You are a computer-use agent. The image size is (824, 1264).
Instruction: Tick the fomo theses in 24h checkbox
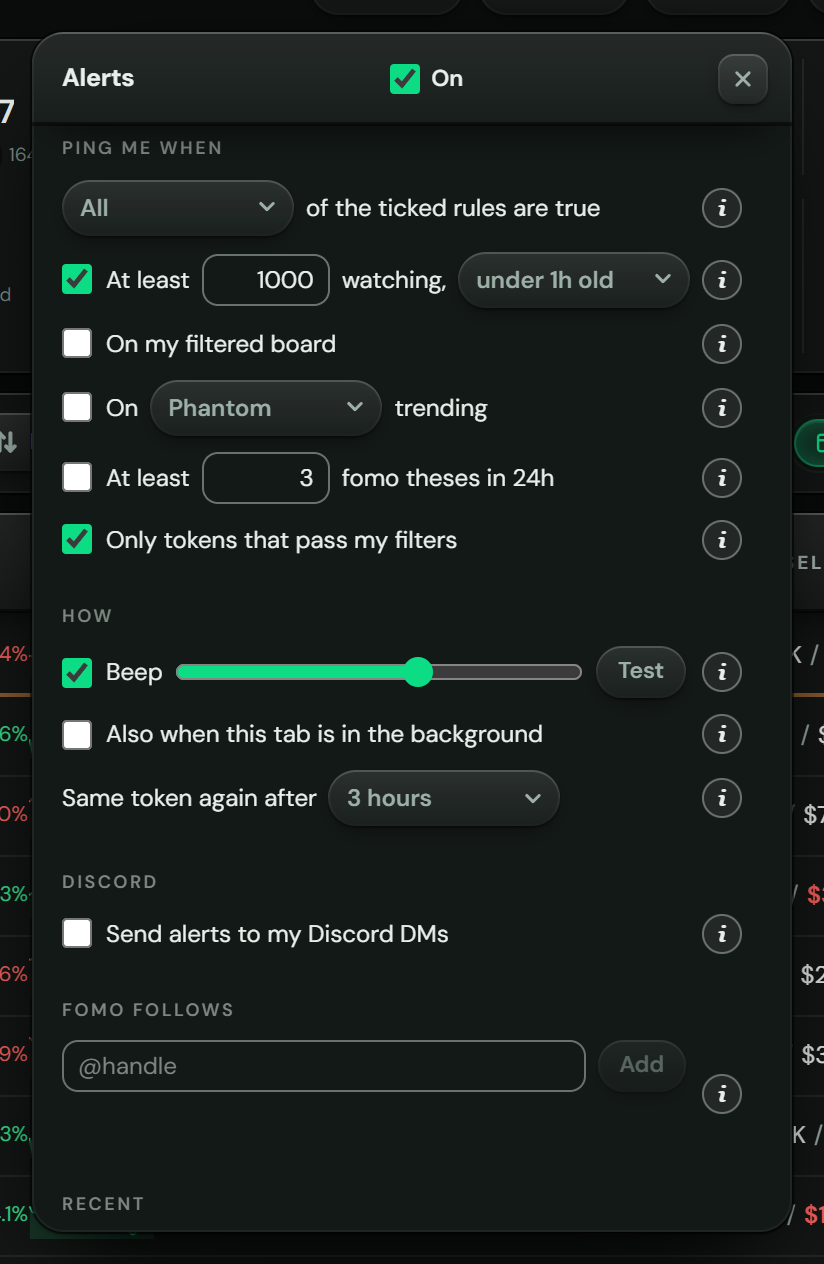[x=77, y=477]
